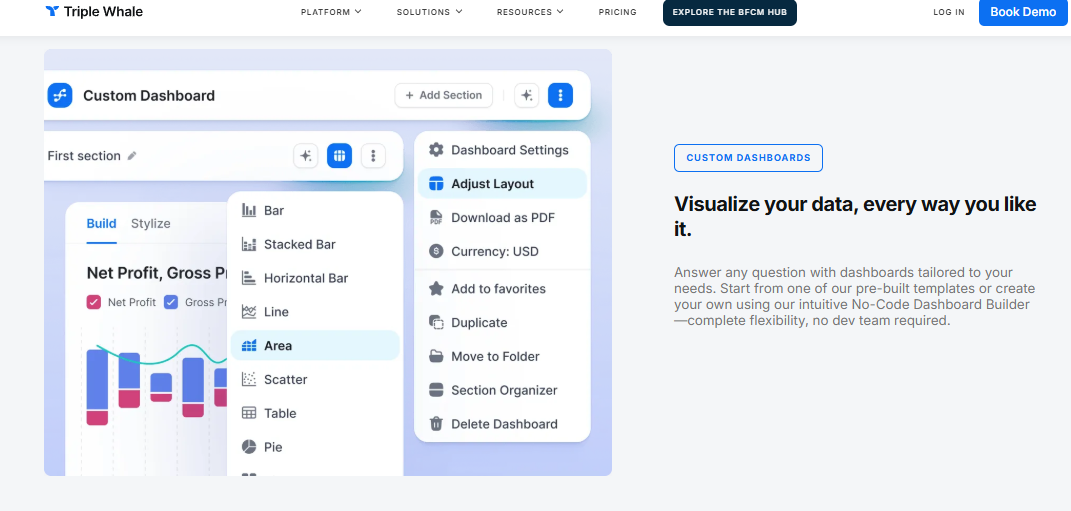Select Adjust Layout menu entry
The width and height of the screenshot is (1071, 511).
503,184
